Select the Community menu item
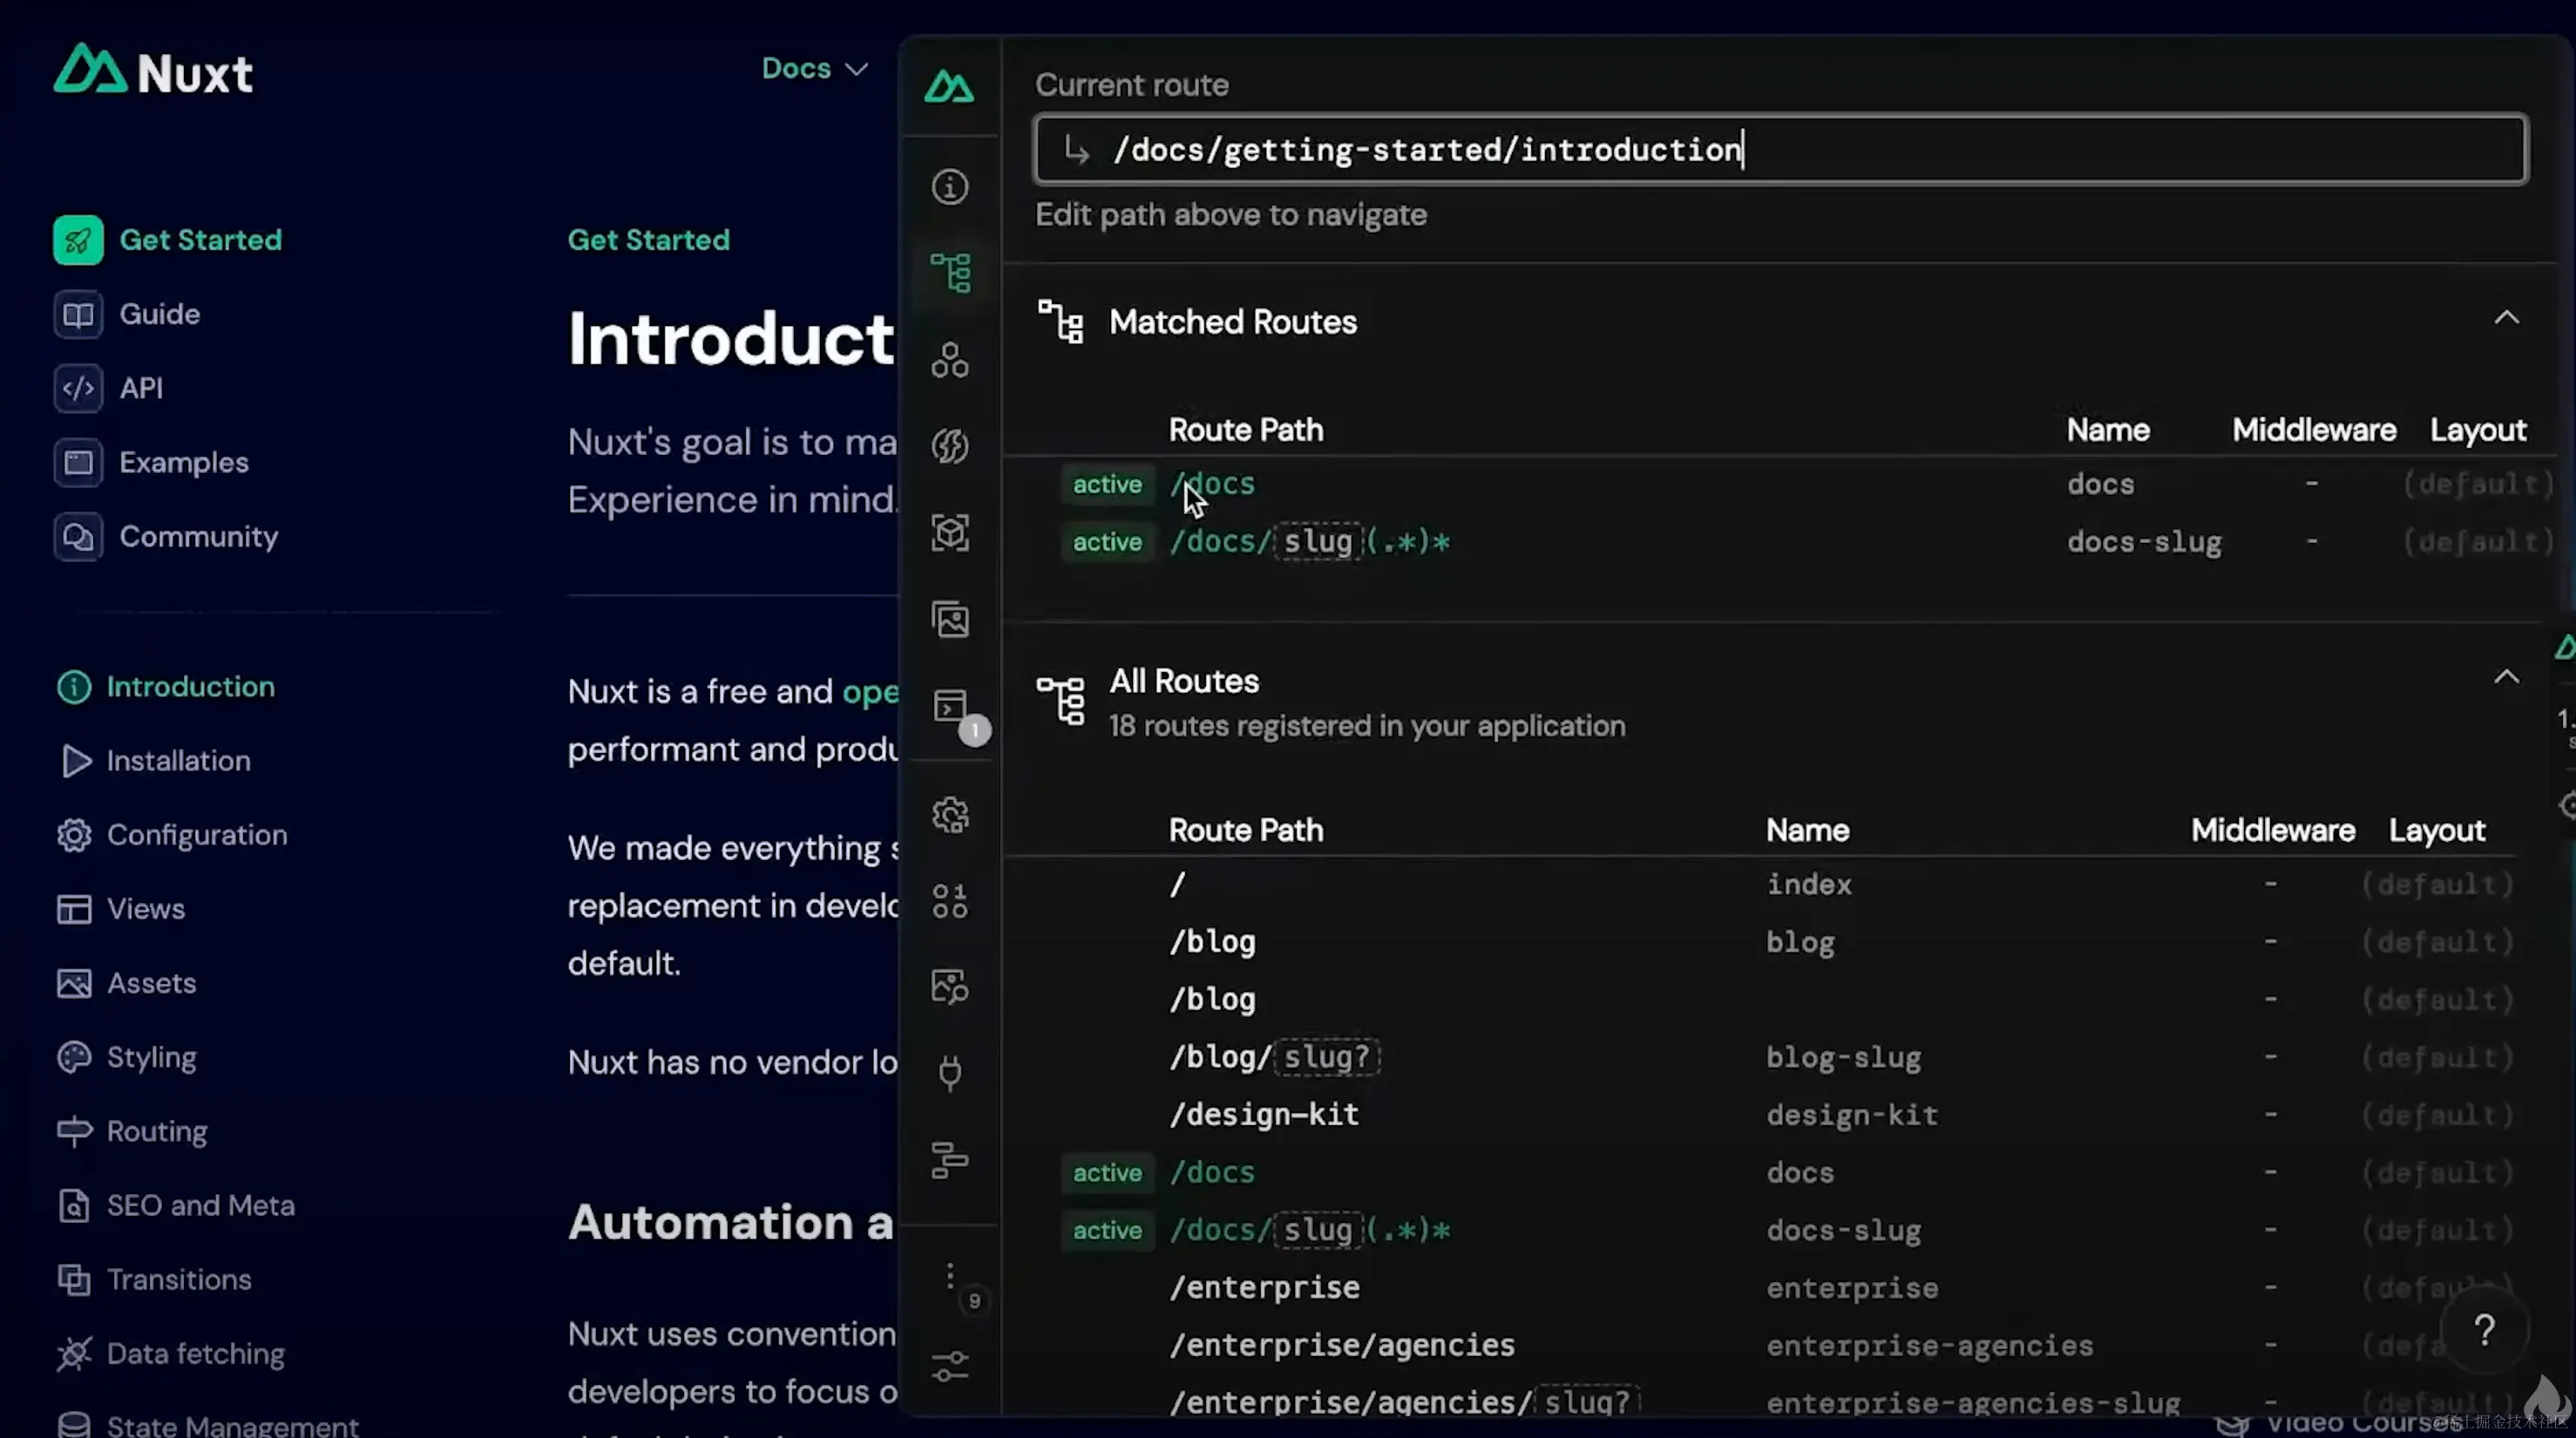The image size is (2576, 1438). tap(198, 537)
